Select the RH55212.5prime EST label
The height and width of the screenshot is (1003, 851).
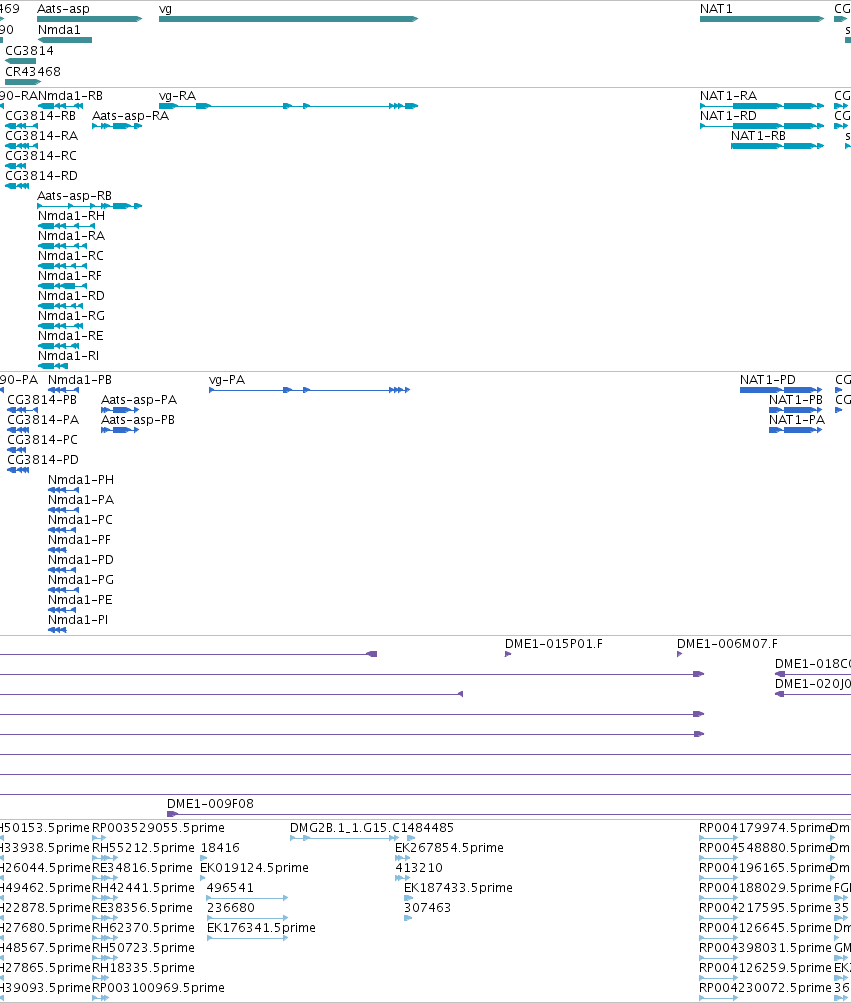tap(143, 848)
